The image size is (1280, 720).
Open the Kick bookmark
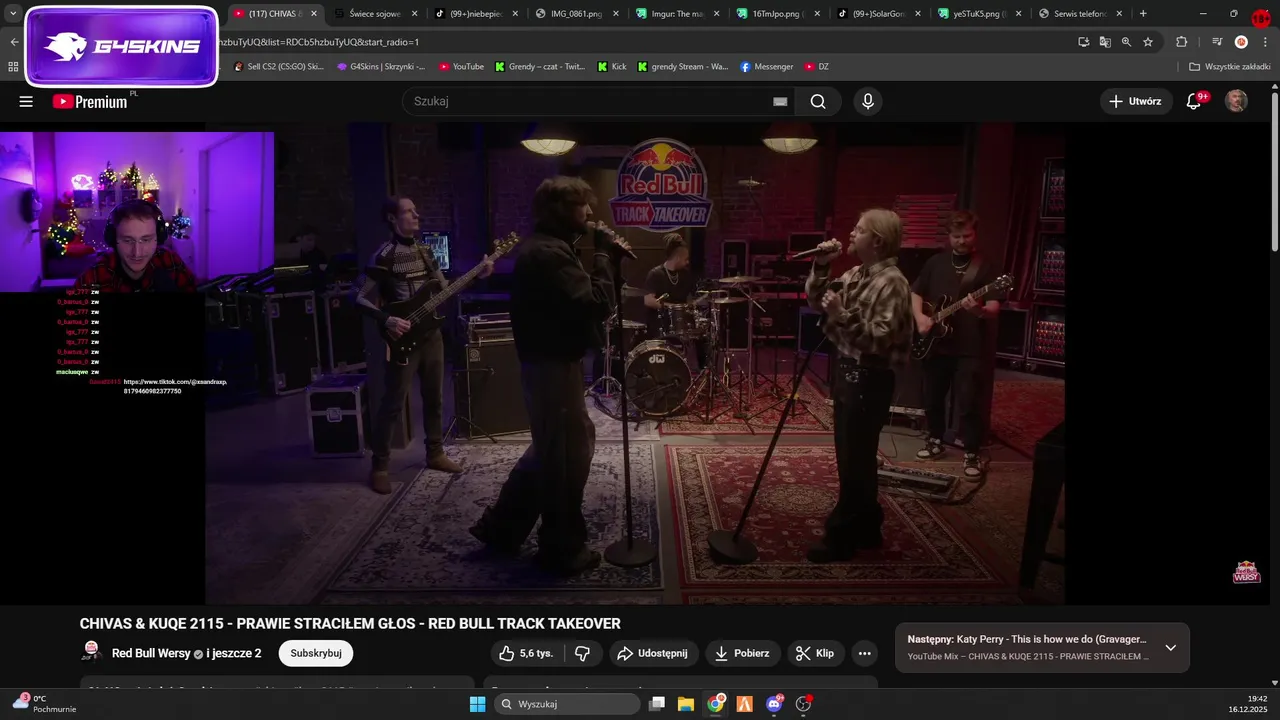612,66
